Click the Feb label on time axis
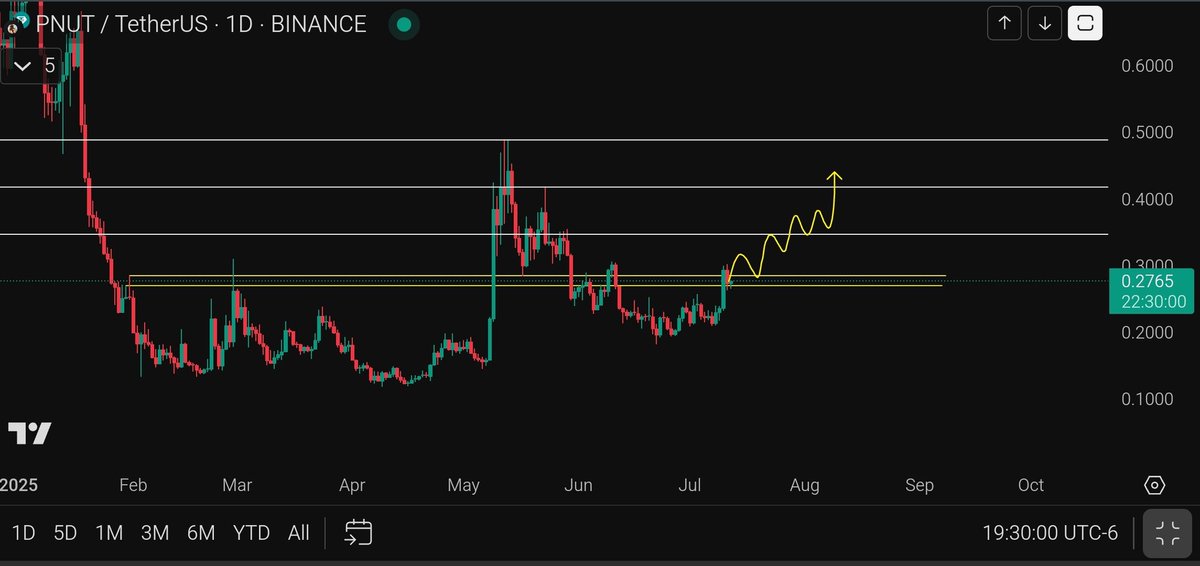 point(133,485)
